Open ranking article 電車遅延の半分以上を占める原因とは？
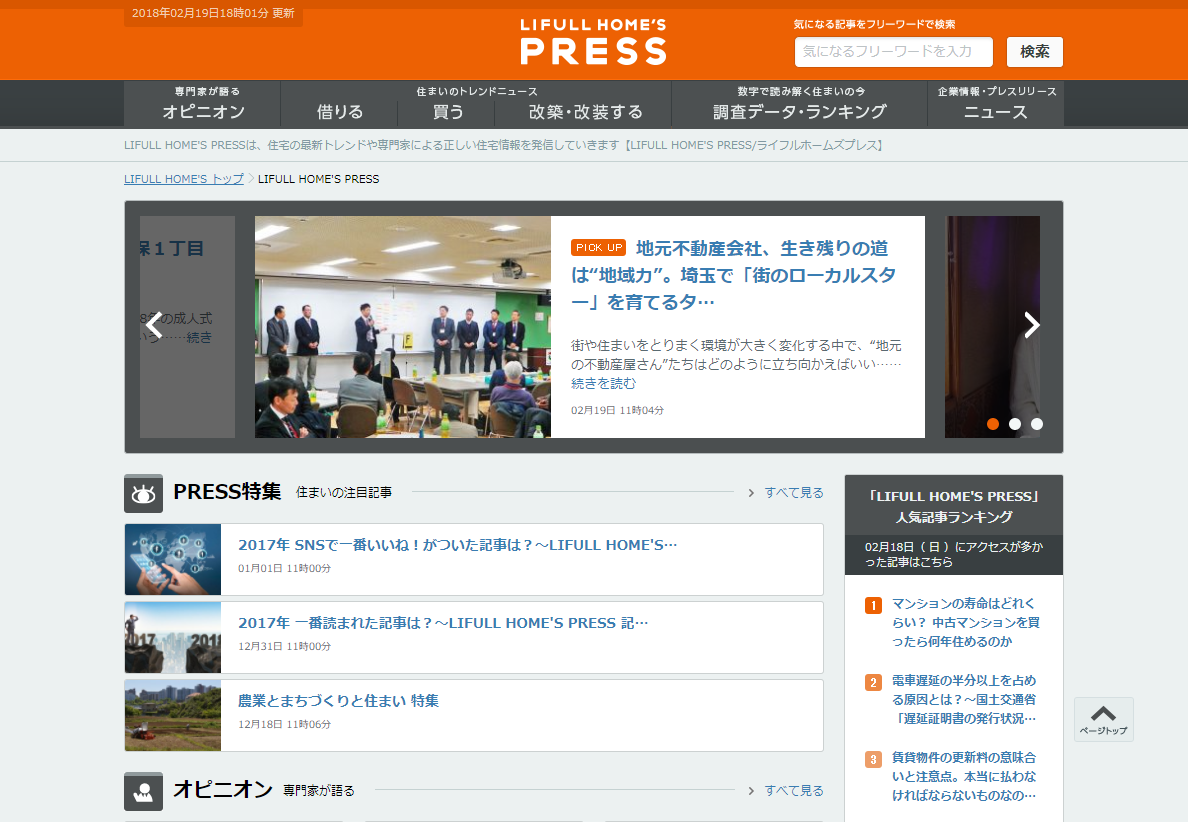This screenshot has height=822, width=1188. (x=964, y=699)
